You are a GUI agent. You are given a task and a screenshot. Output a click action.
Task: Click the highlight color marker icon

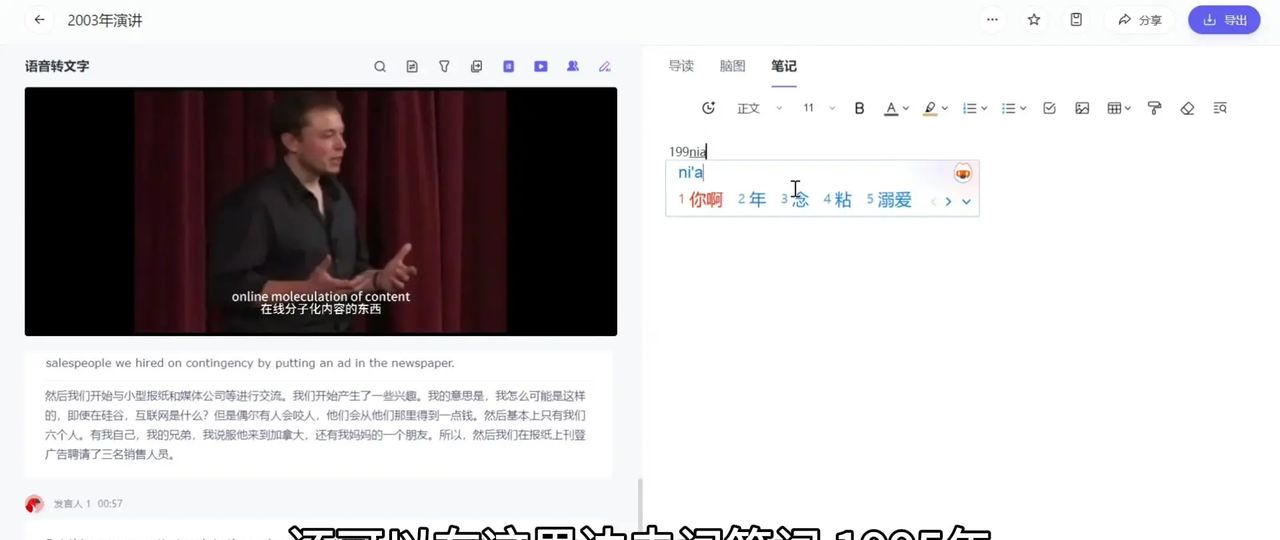(930, 108)
